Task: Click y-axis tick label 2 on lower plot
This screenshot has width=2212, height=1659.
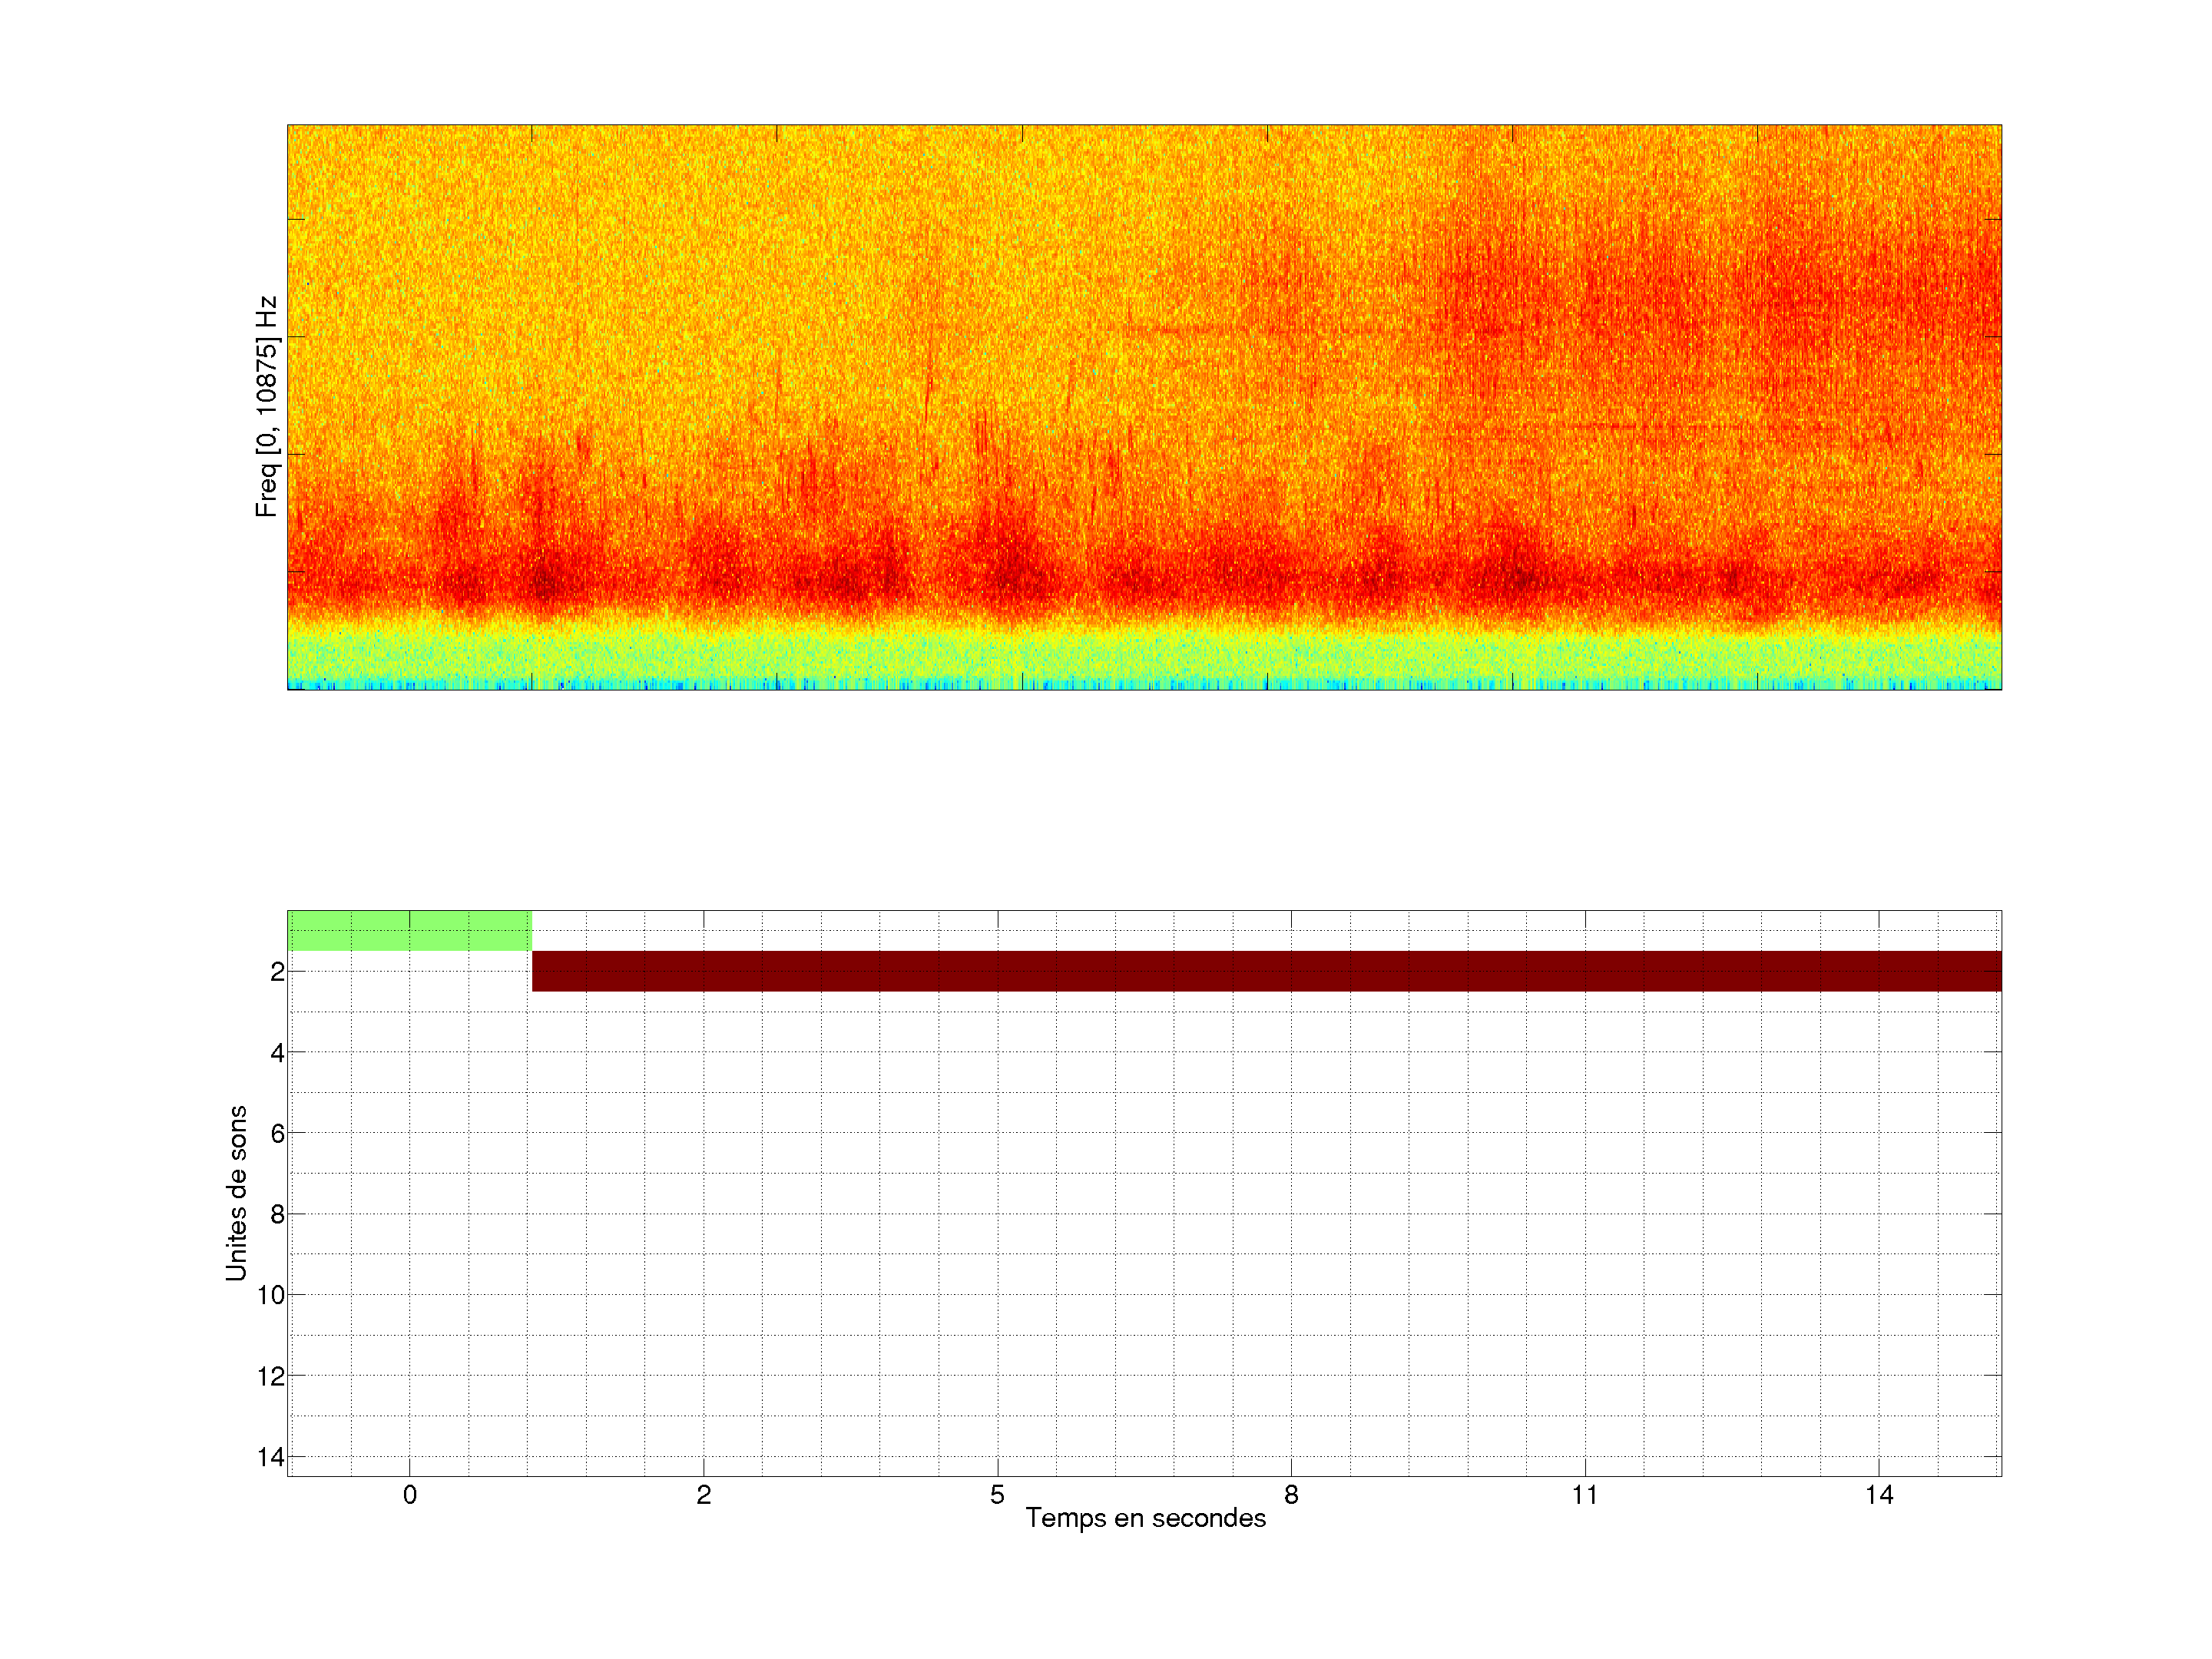Action: [277, 972]
